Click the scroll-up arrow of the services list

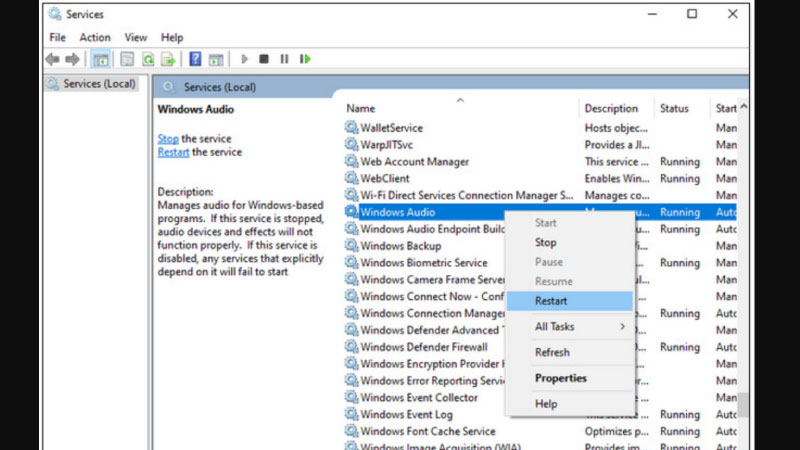(x=743, y=107)
